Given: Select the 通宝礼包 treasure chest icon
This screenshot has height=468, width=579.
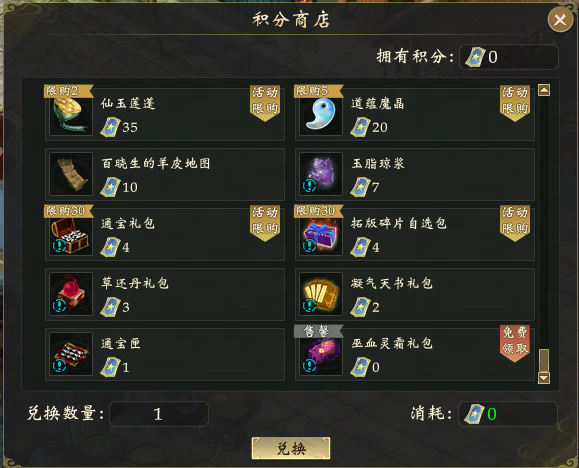Looking at the screenshot, I should [71, 235].
